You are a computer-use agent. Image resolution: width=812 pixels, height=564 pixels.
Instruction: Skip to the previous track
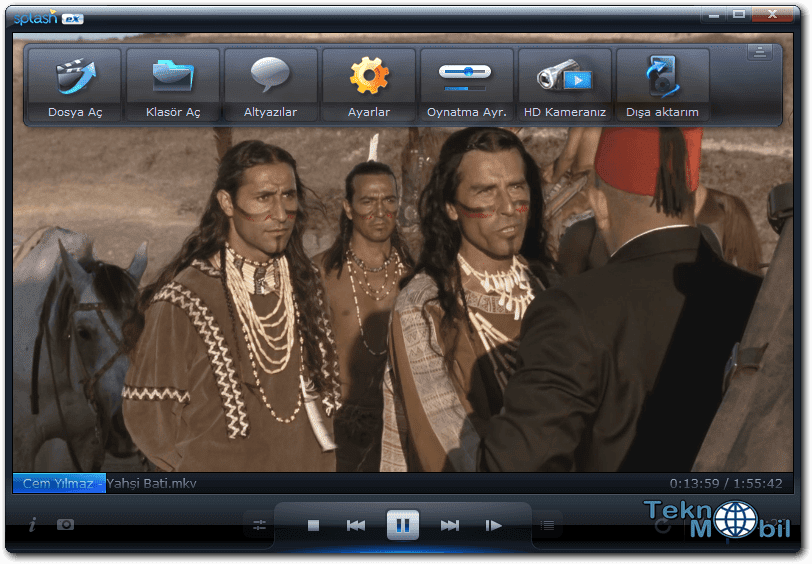(356, 526)
